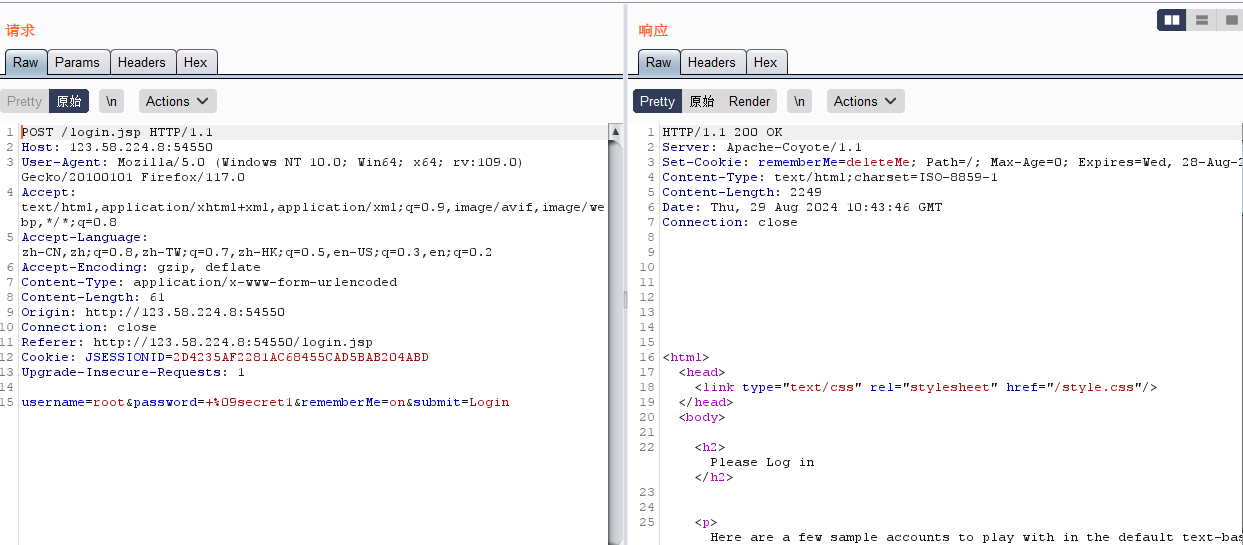
Task: Click Pretty button in request pane
Action: point(25,101)
